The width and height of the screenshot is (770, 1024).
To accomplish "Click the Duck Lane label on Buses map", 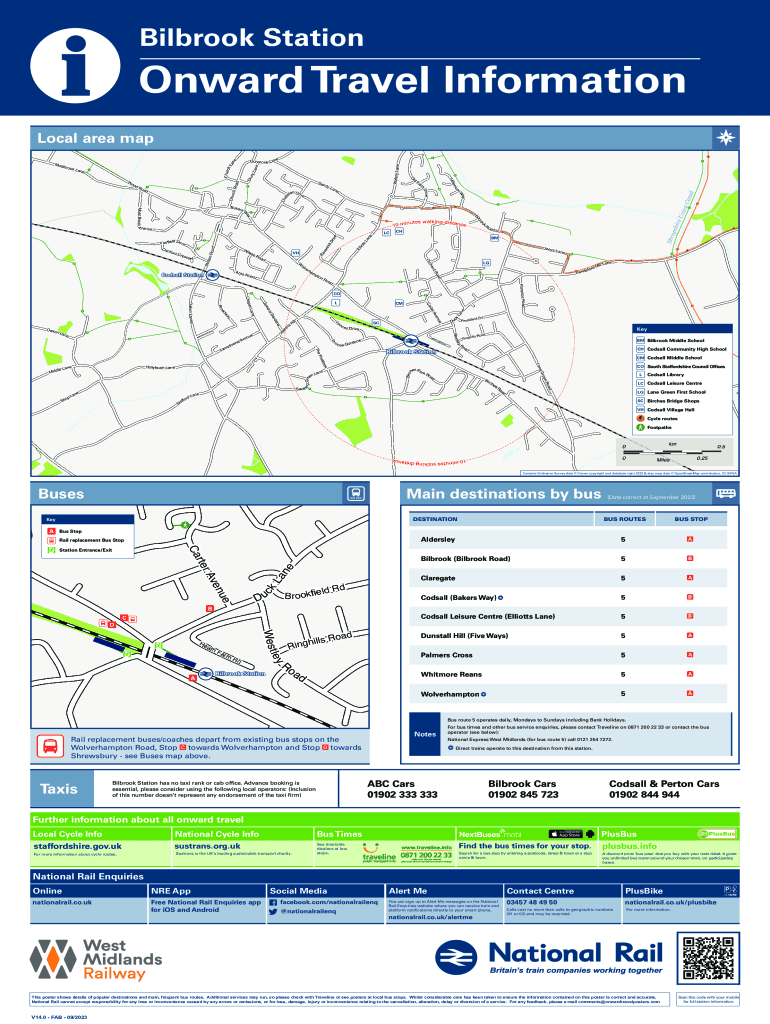I will click(x=274, y=581).
